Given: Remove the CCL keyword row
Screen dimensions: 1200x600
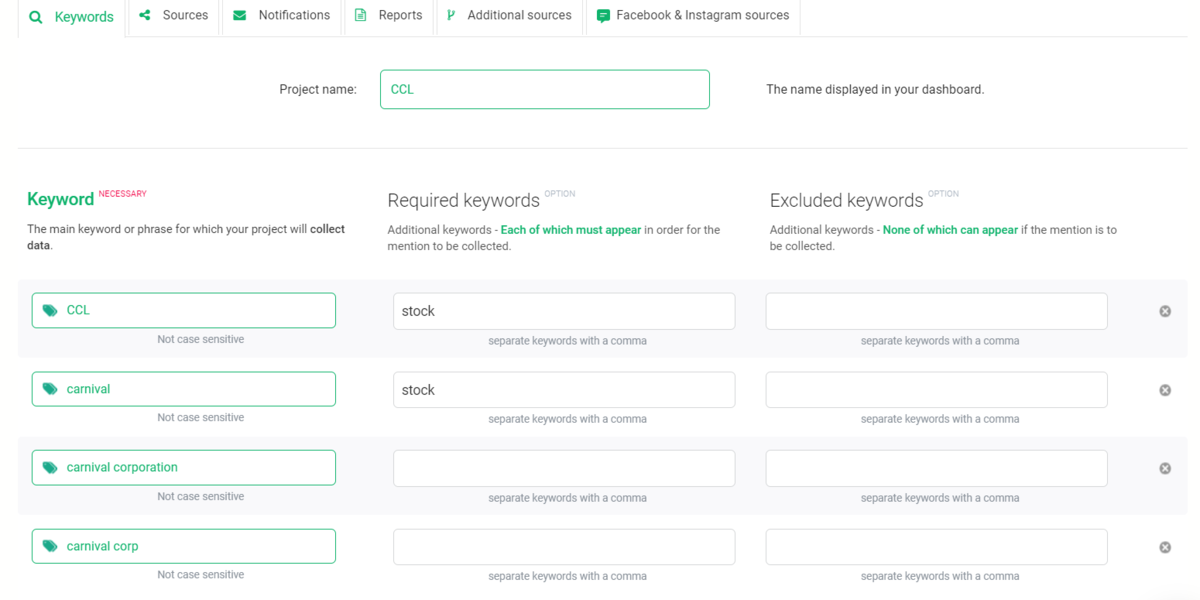Looking at the screenshot, I should tap(1165, 311).
